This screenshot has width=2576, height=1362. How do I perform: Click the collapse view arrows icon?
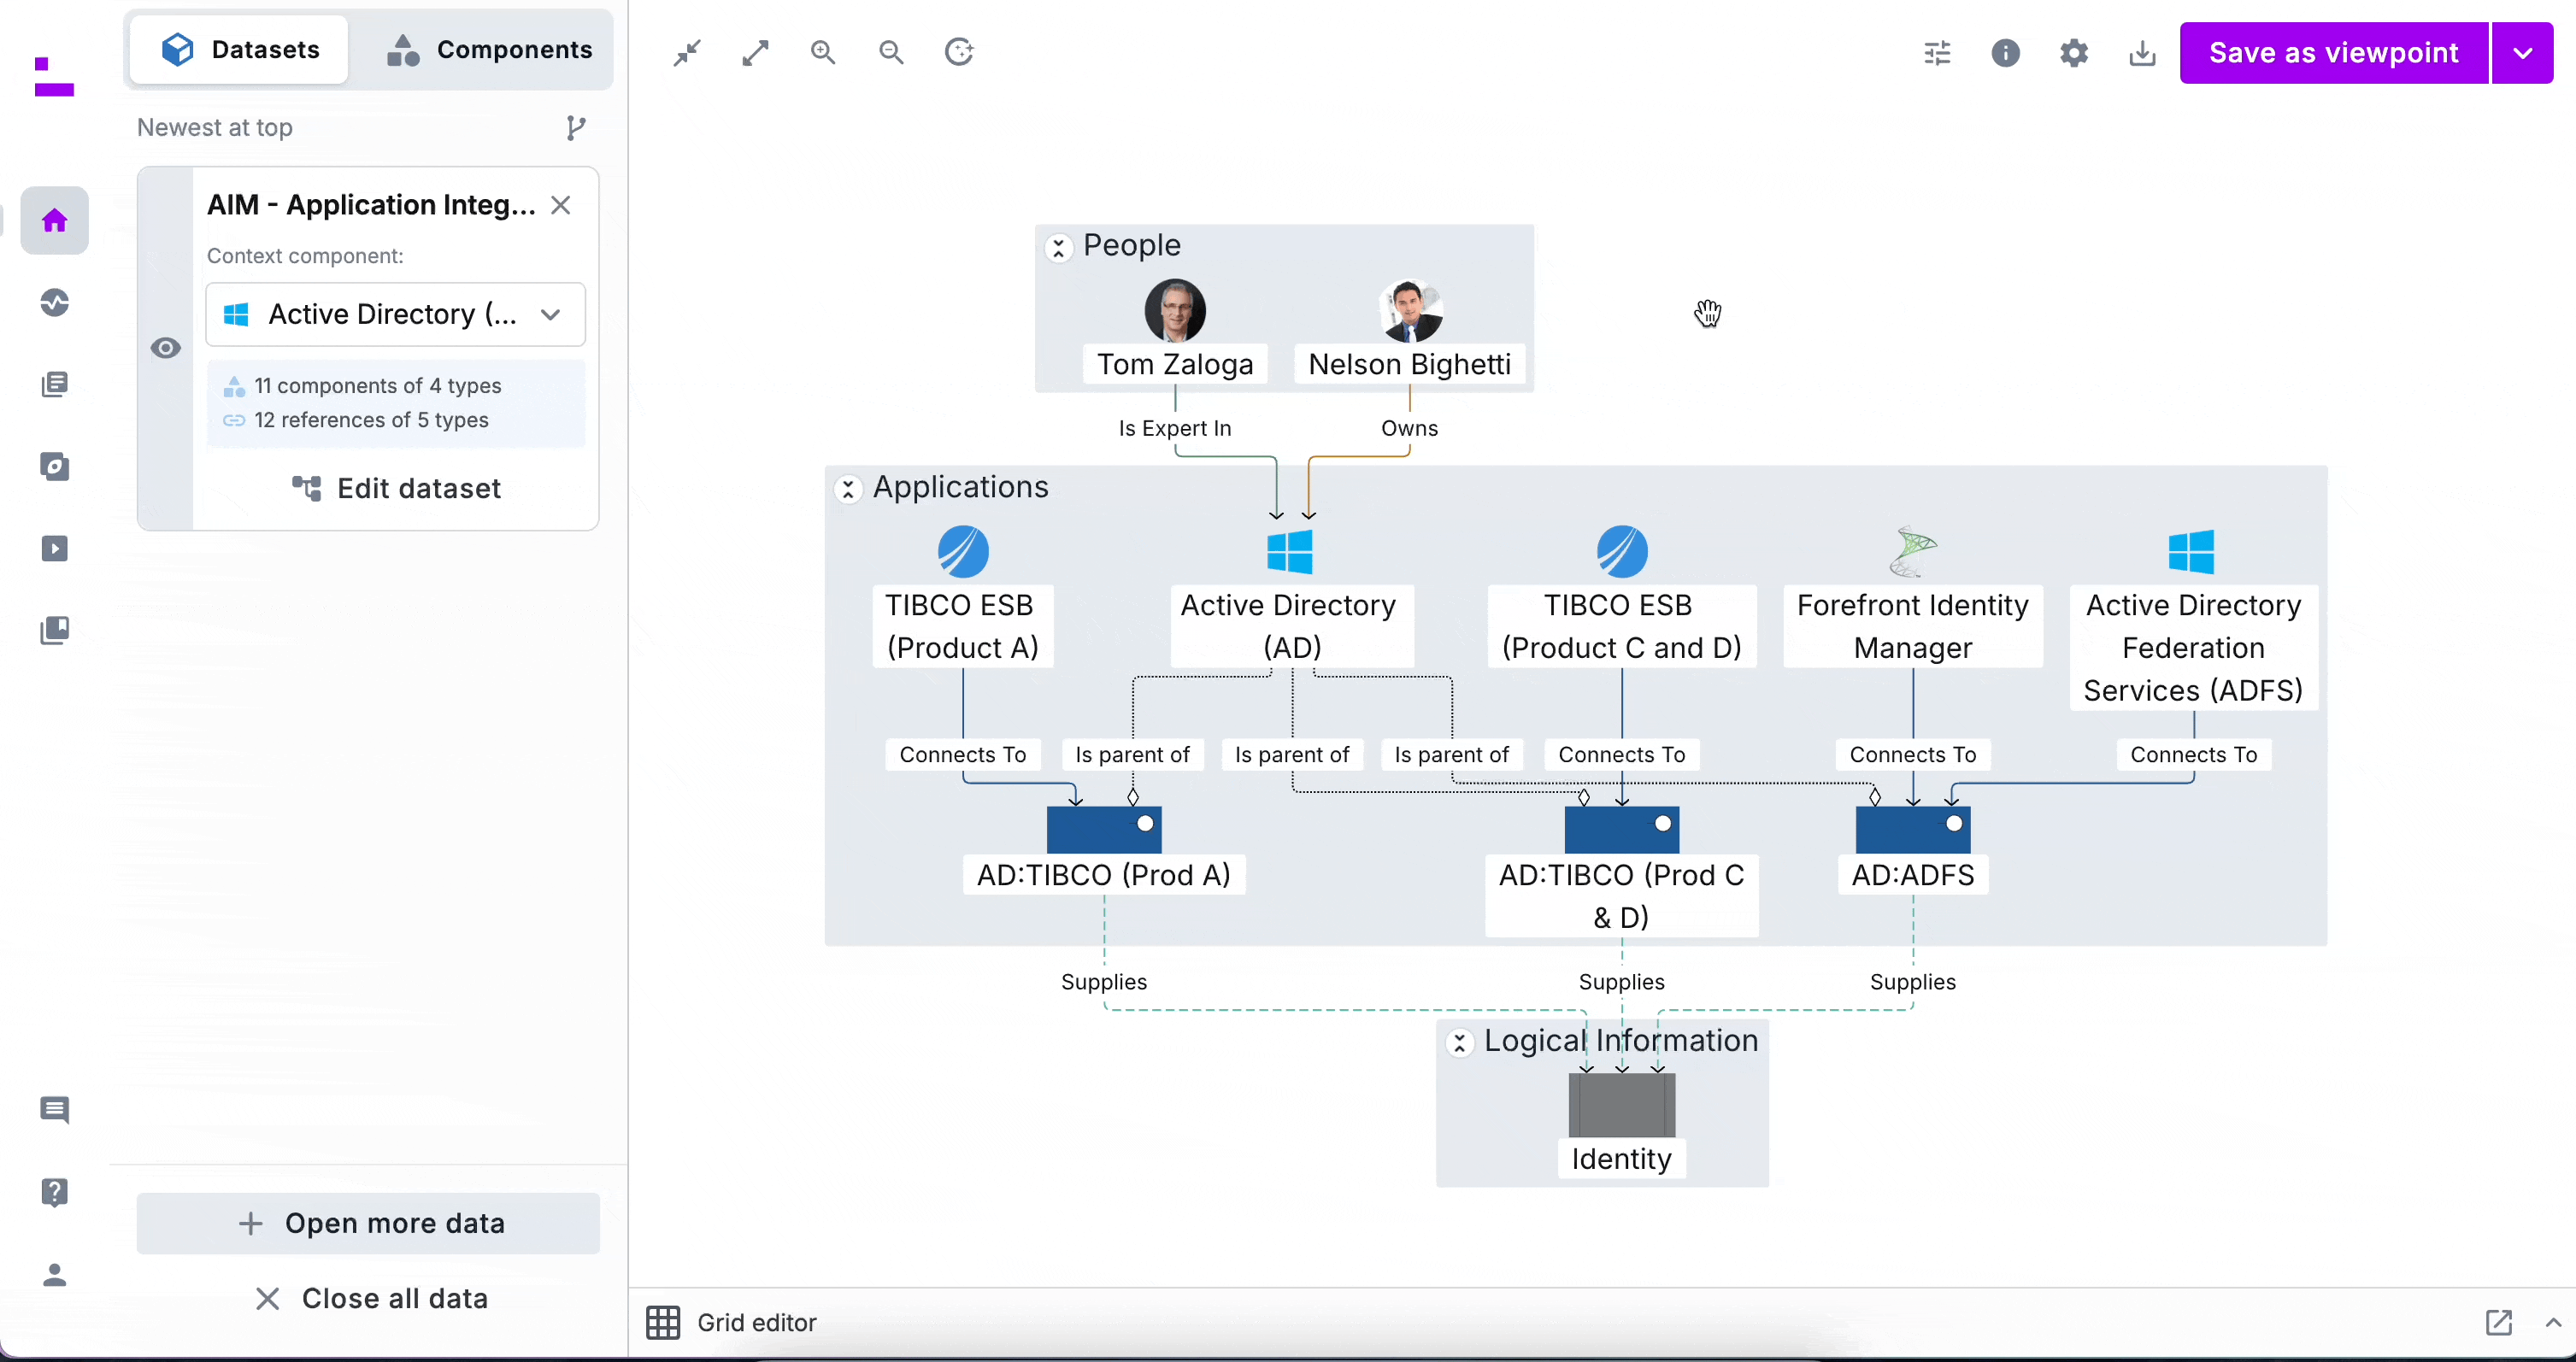tap(687, 52)
